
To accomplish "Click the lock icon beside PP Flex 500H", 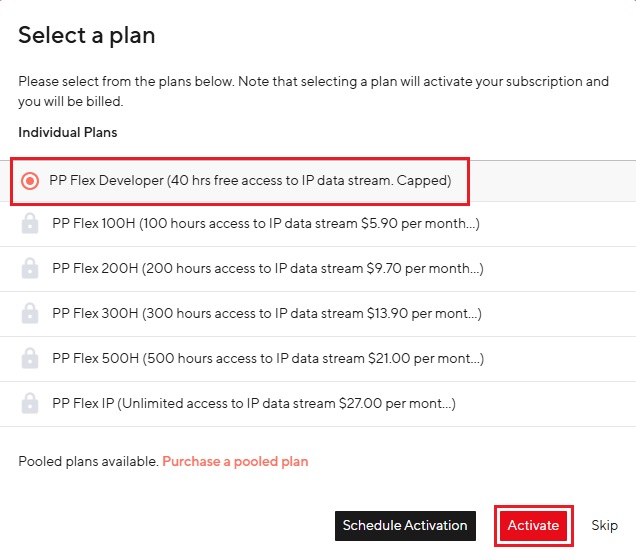I will (x=31, y=359).
